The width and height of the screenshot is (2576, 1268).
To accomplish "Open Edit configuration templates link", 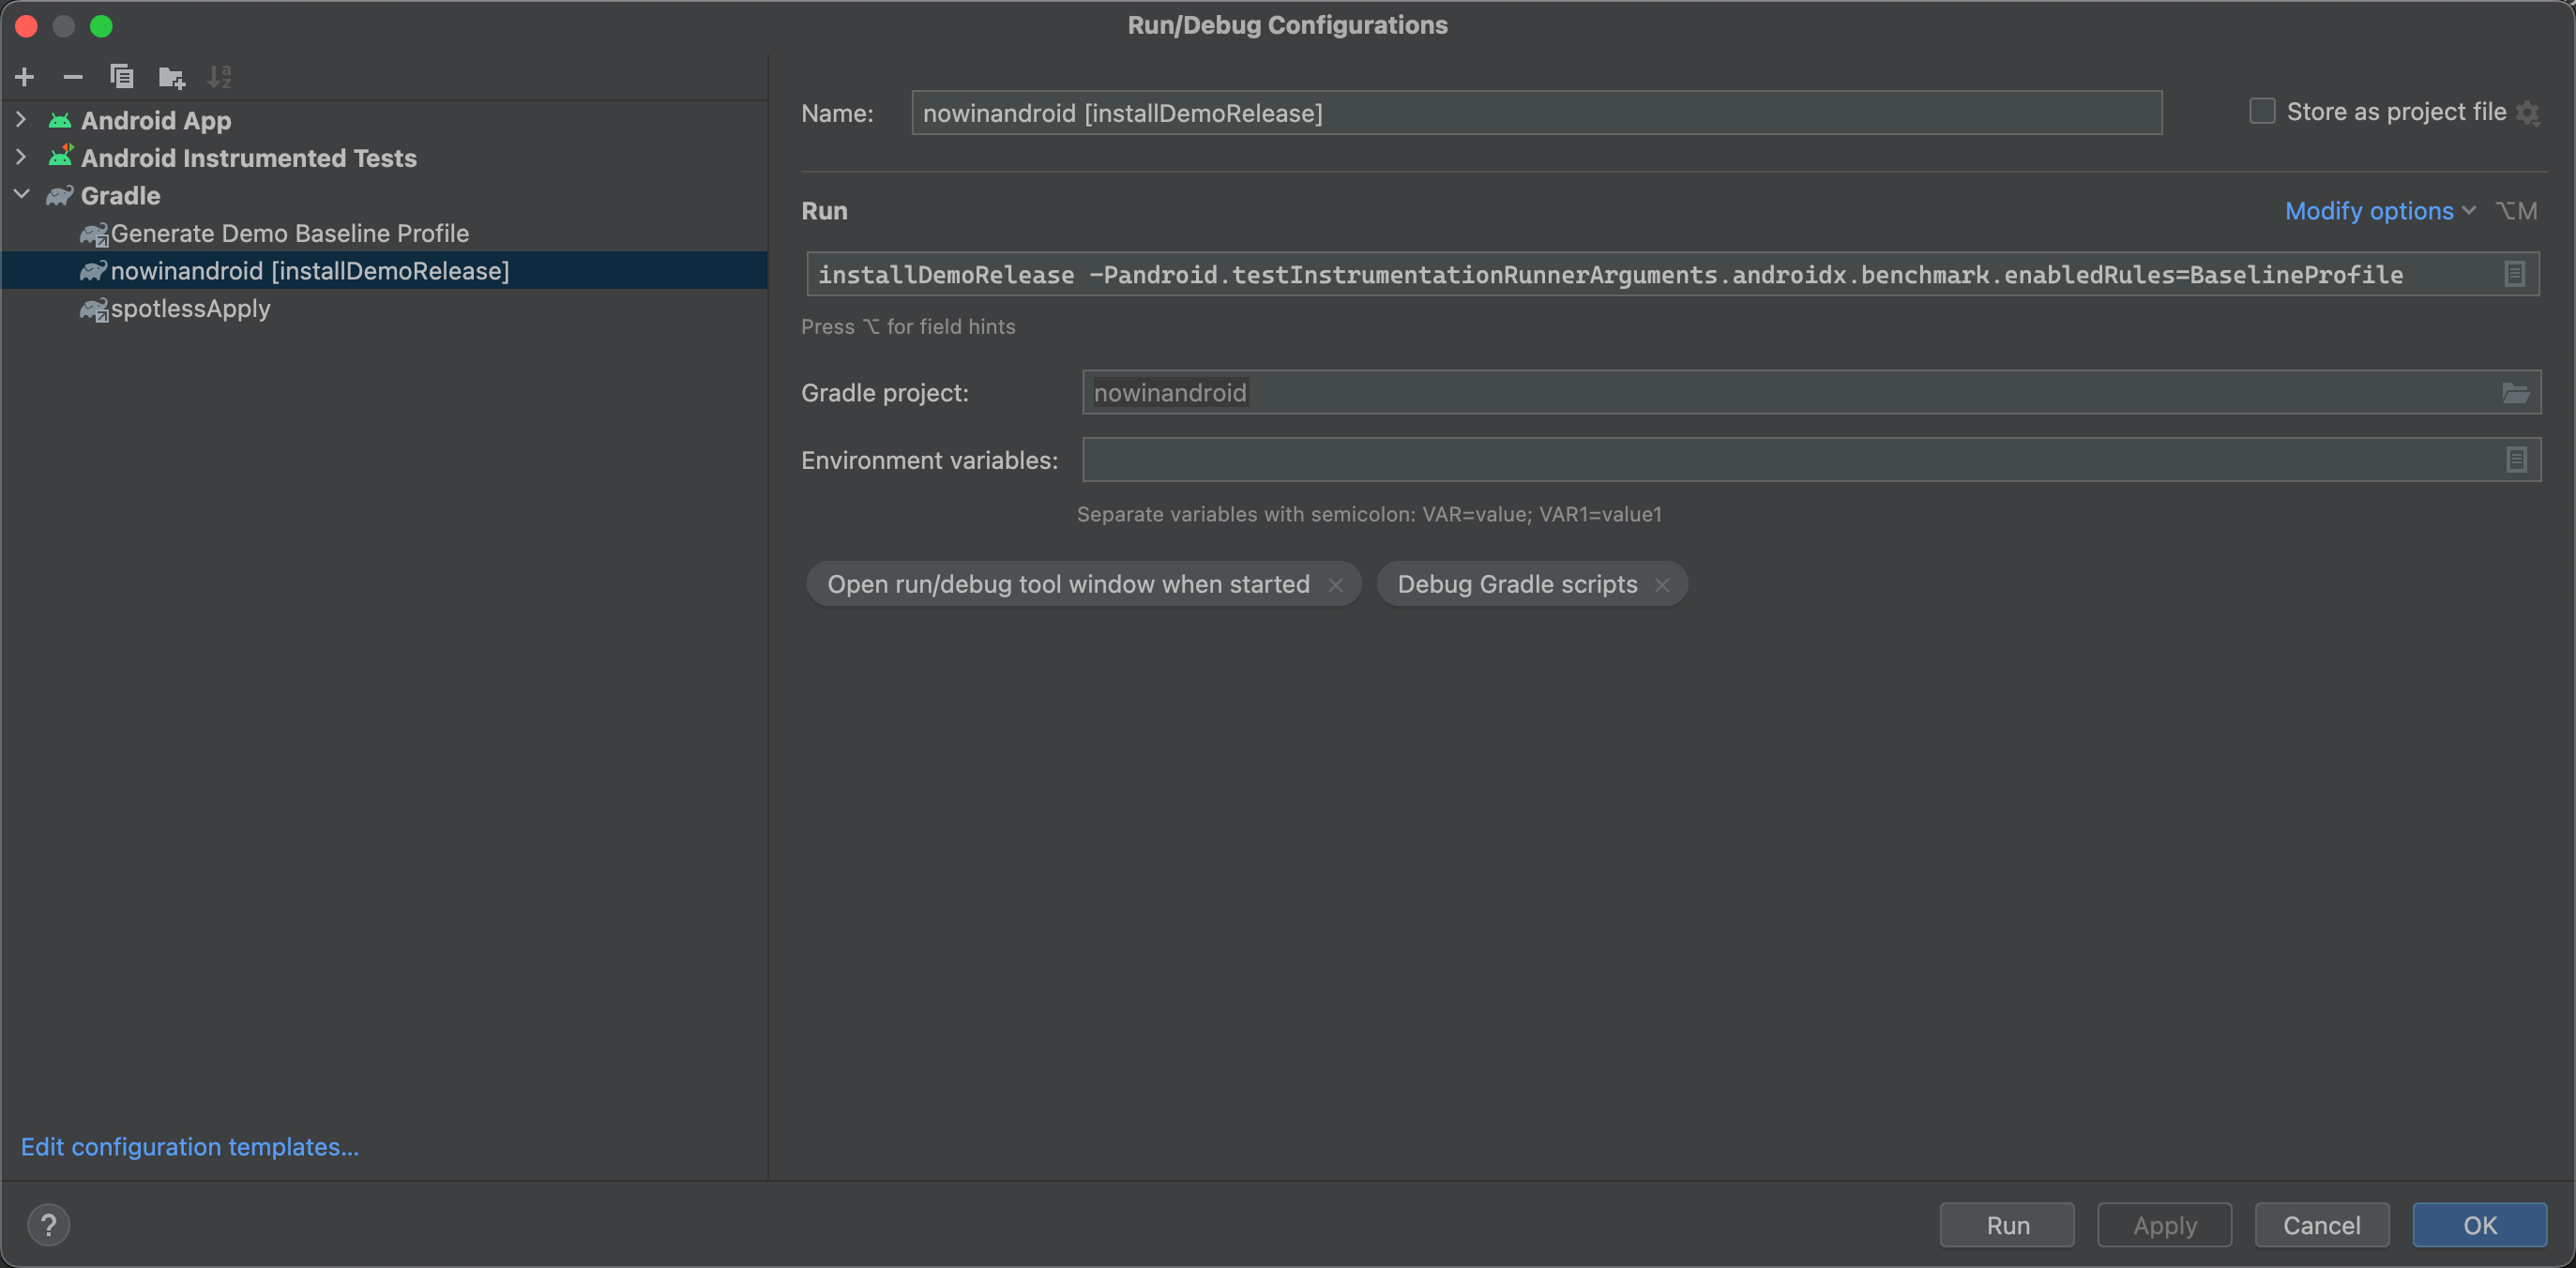I will [x=190, y=1145].
